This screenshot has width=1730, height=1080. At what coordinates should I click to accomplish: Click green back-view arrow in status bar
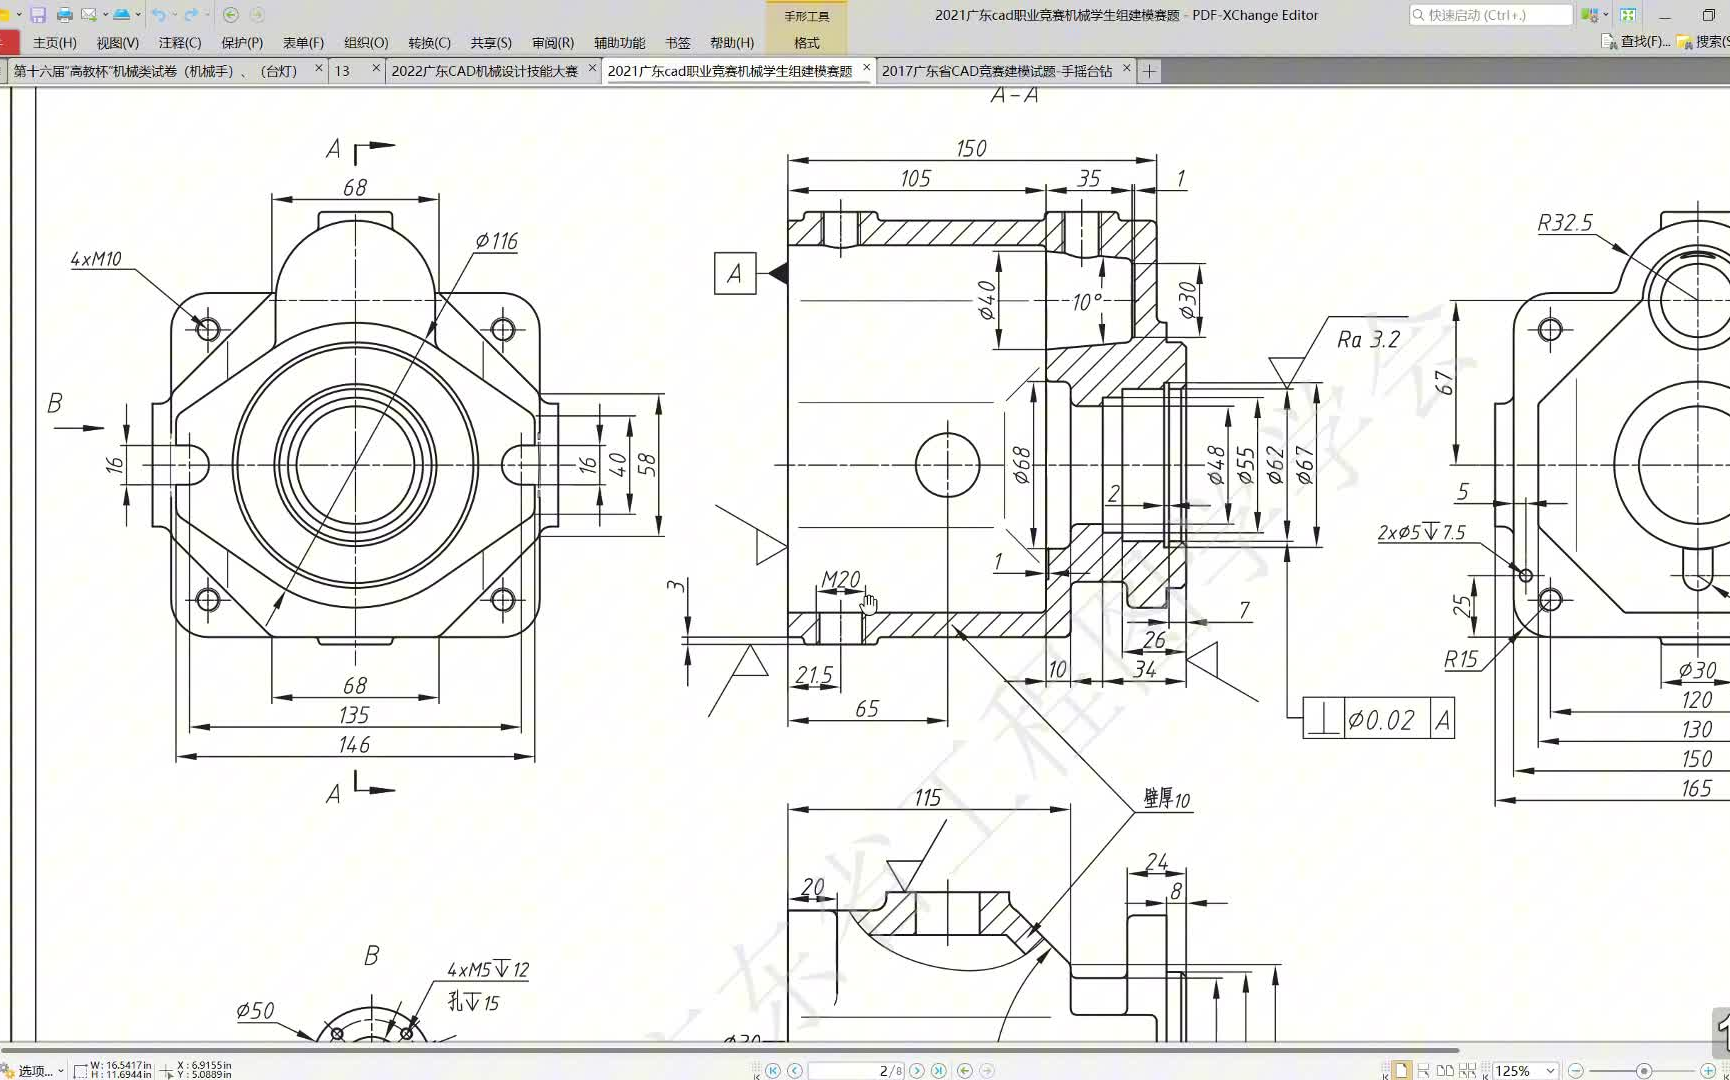[x=965, y=1070]
